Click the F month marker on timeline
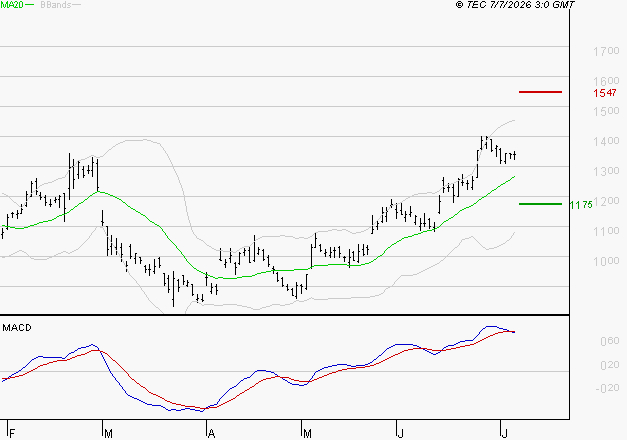This screenshot has height=440, width=627. pyautogui.click(x=12, y=433)
